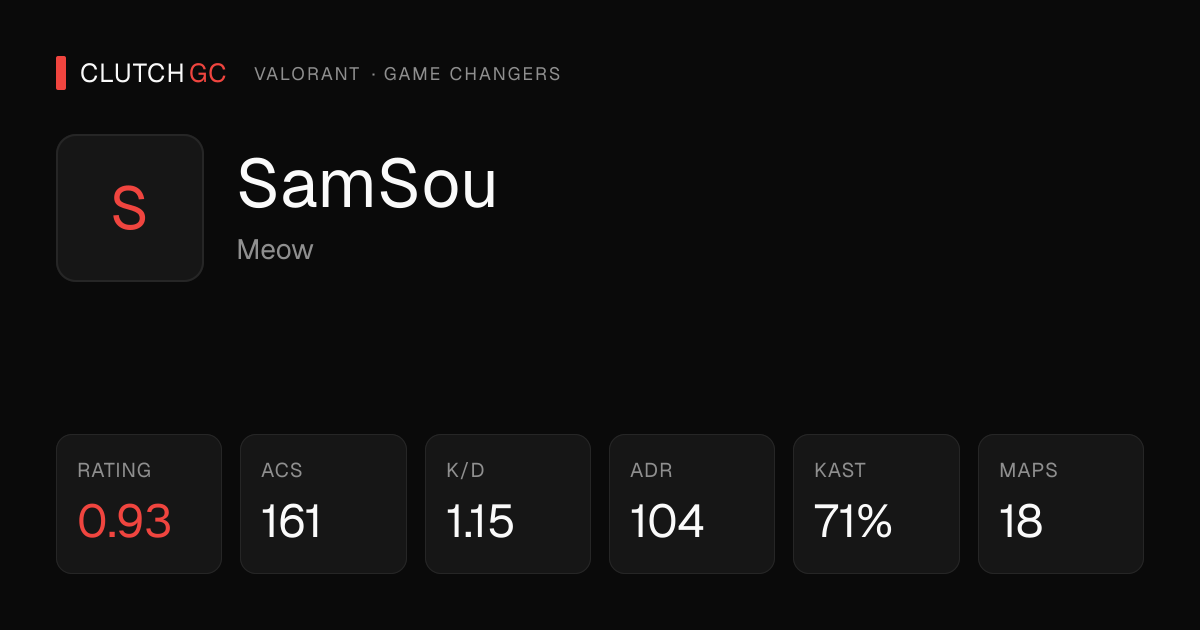The height and width of the screenshot is (630, 1200).
Task: Select the K/D stat card
Action: tap(508, 504)
